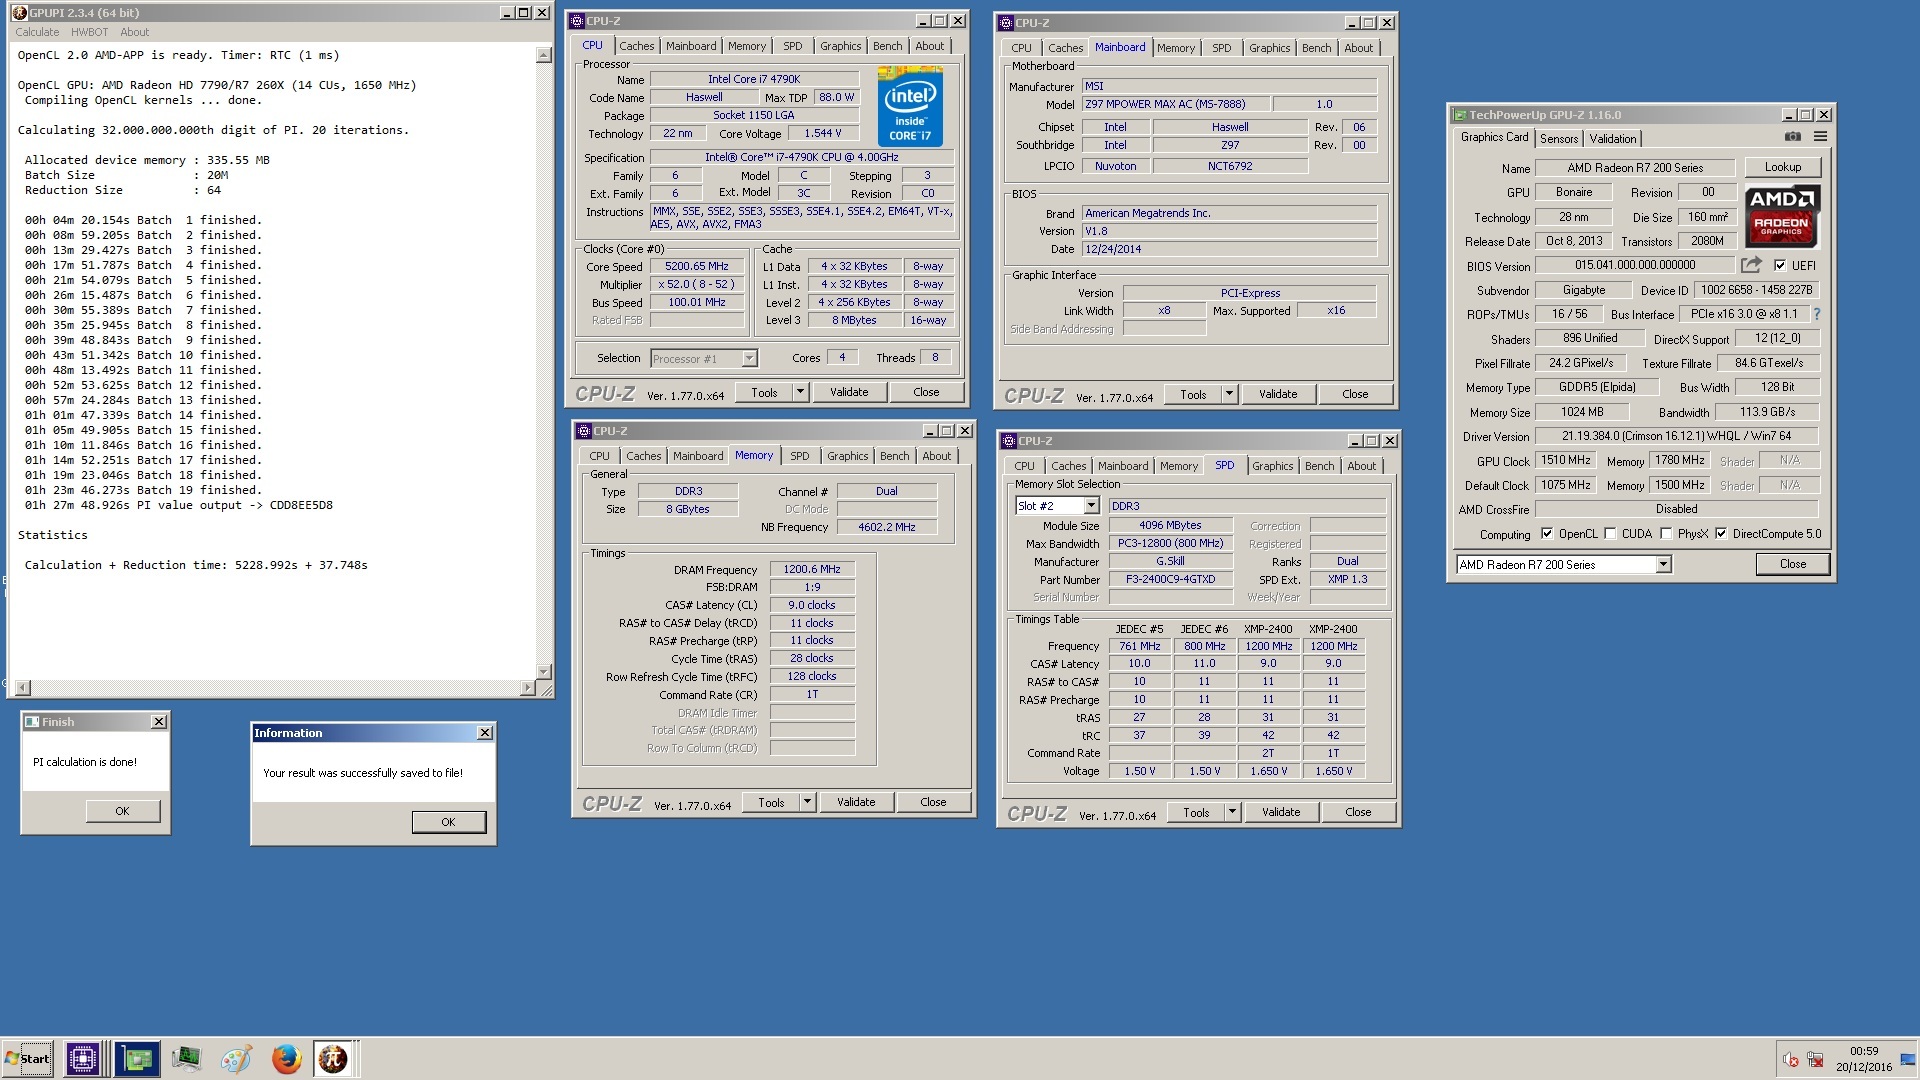The image size is (1920, 1080).
Task: Open the GPU-Z hamburger menu icon
Action: point(1821,137)
